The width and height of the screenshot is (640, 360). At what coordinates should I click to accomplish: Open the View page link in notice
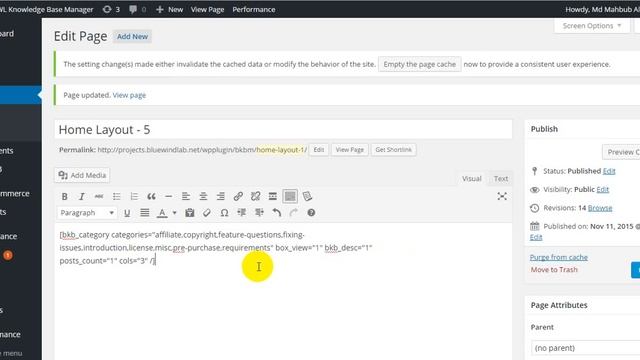(129, 95)
